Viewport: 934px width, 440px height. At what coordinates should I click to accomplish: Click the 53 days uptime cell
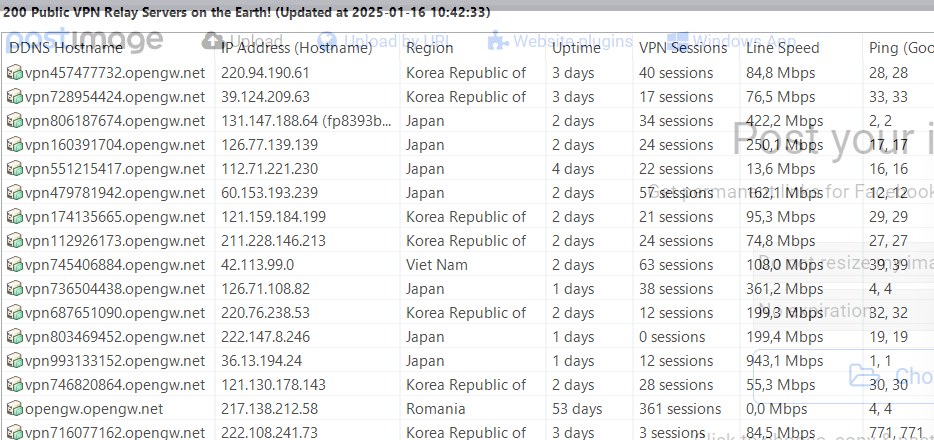[x=577, y=409]
